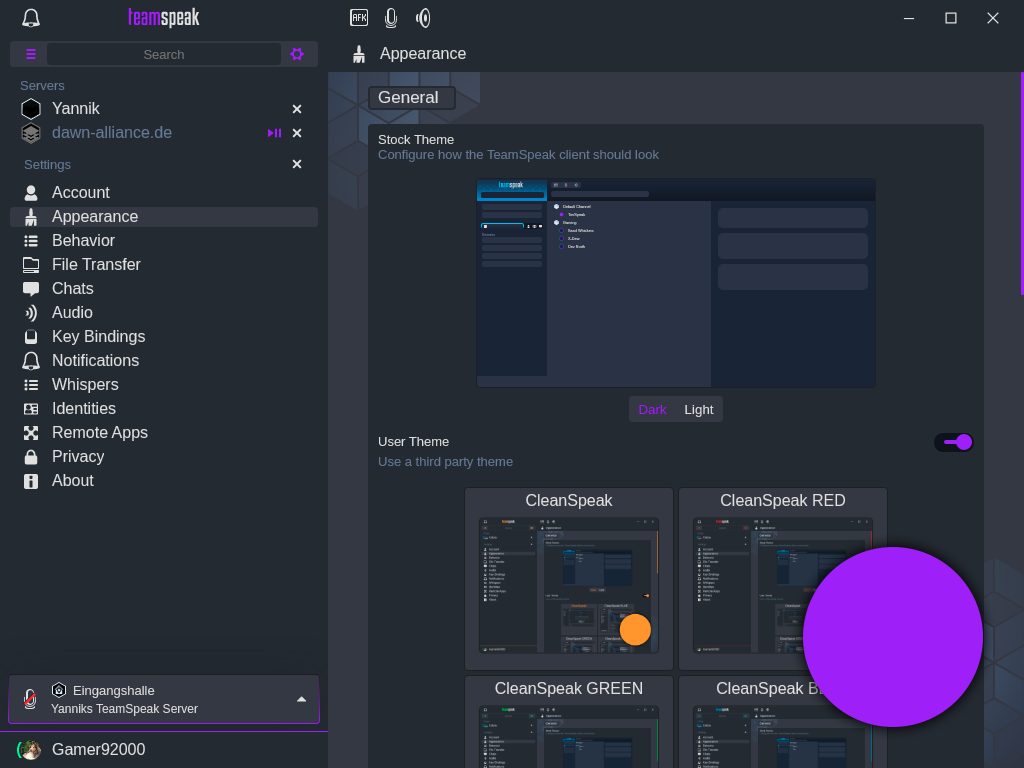The height and width of the screenshot is (768, 1024).
Task: Click the Remote Apps icon
Action: pos(31,433)
